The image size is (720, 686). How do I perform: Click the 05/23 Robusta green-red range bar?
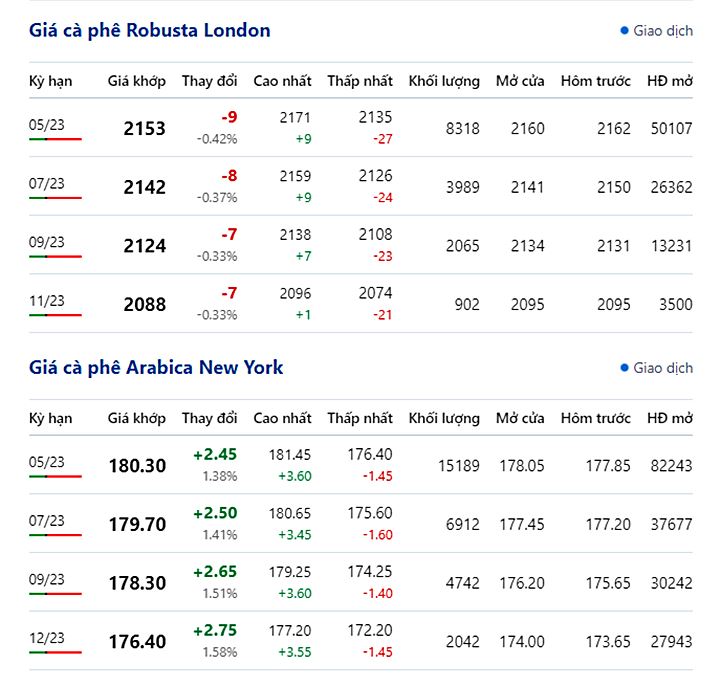click(x=55, y=139)
